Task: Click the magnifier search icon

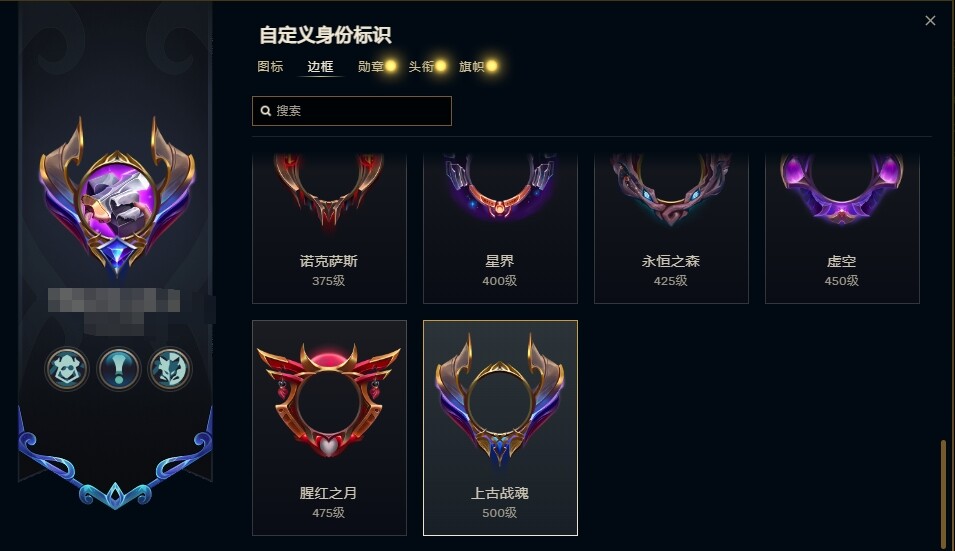Action: [x=266, y=111]
